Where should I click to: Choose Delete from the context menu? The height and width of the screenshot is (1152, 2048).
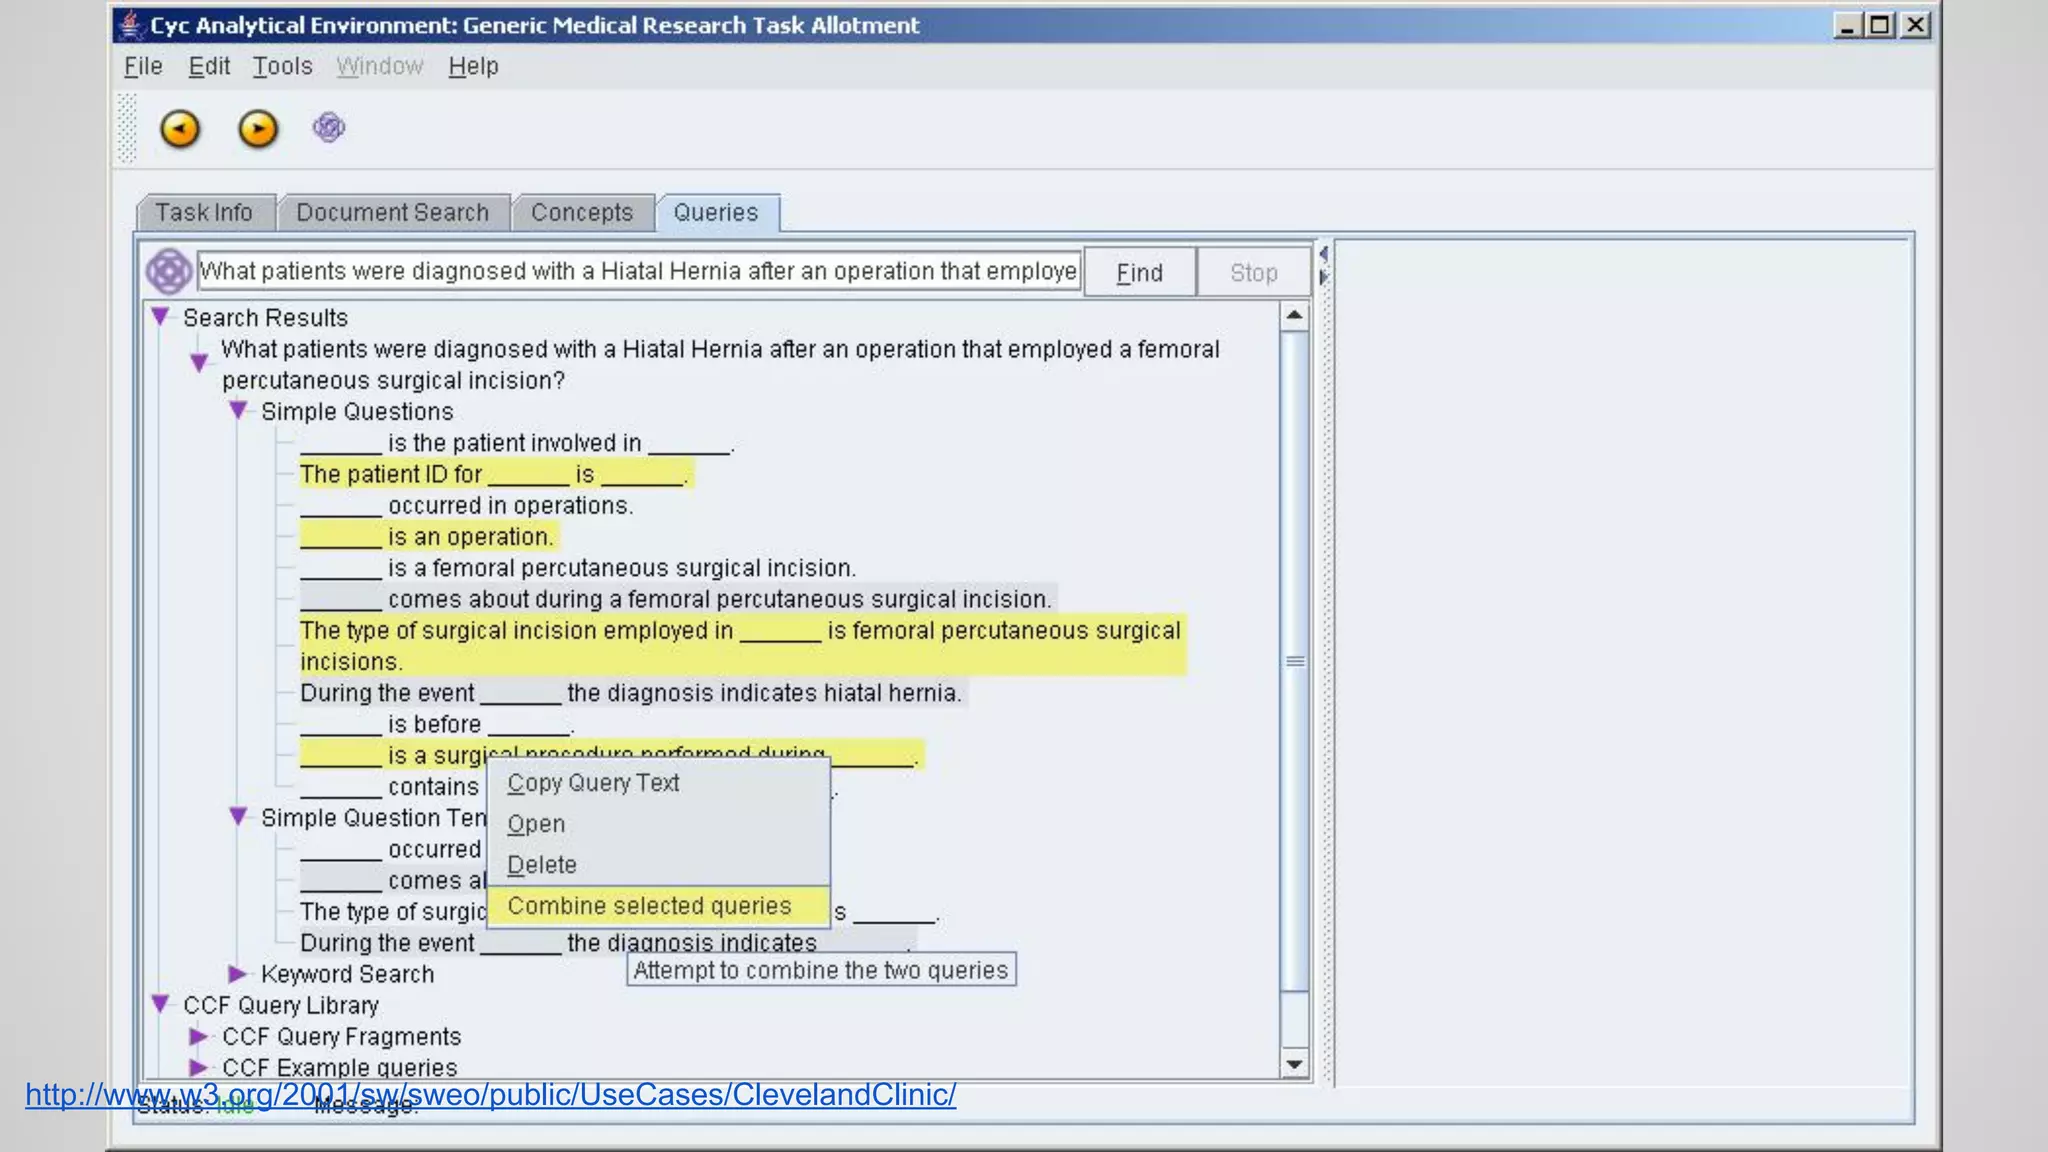click(x=659, y=865)
